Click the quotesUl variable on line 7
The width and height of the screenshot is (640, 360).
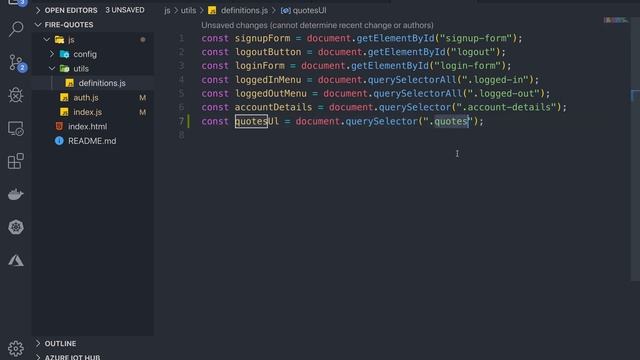click(x=256, y=121)
